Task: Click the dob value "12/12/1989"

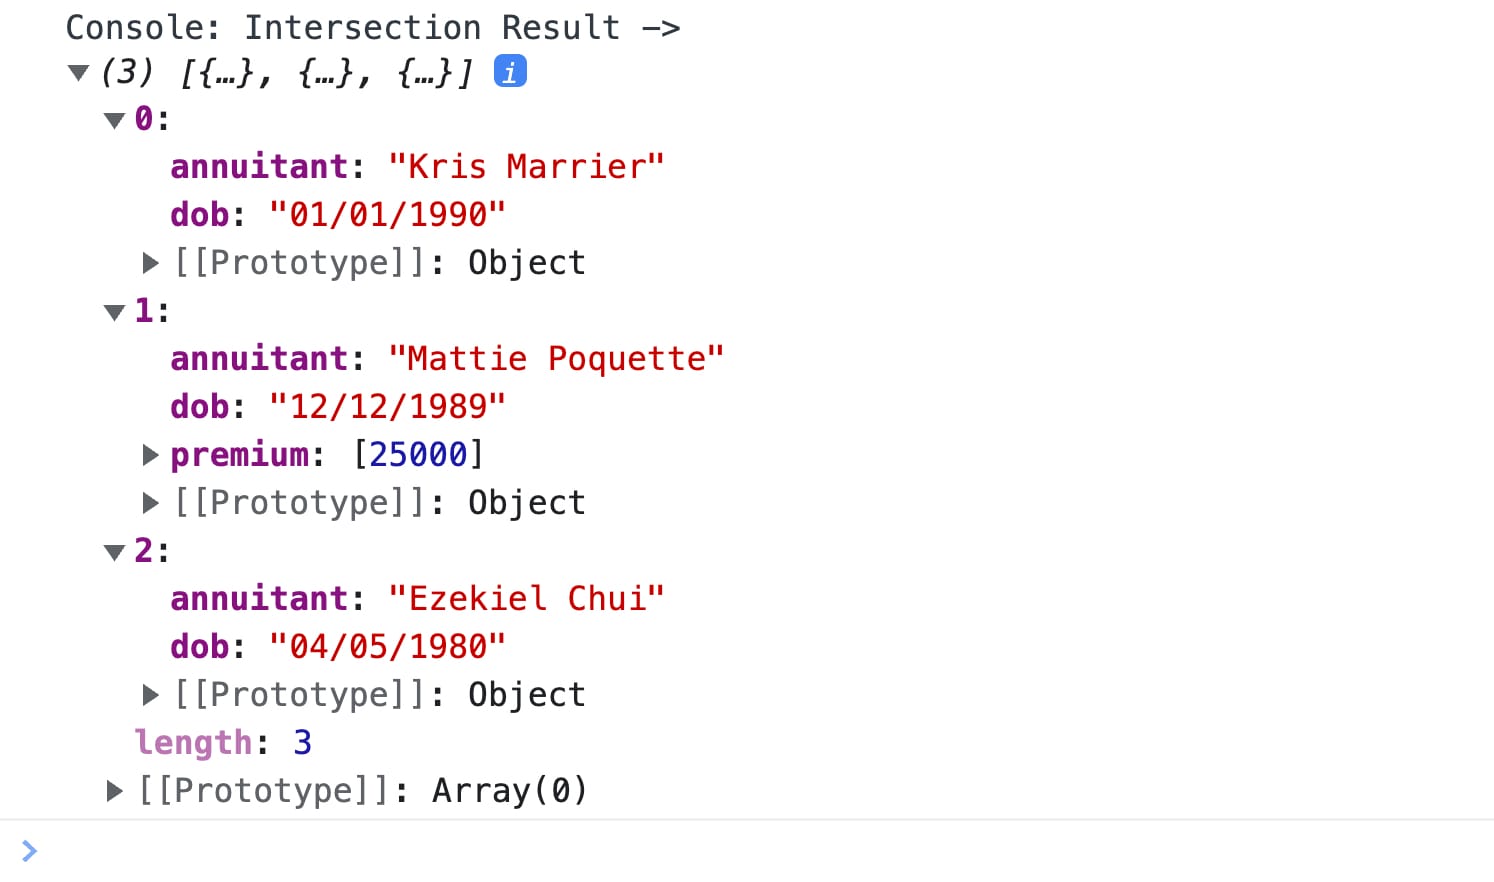Action: (x=387, y=406)
